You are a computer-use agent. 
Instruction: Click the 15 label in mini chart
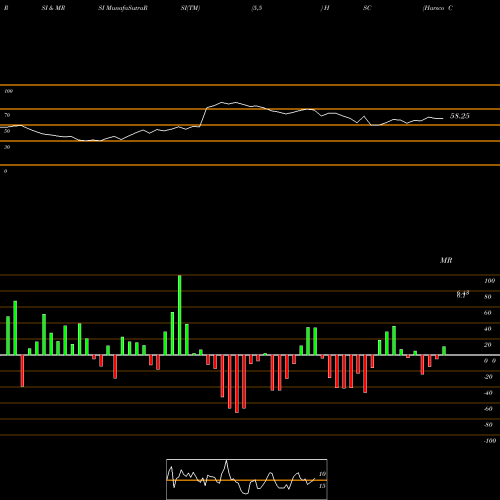point(322,486)
